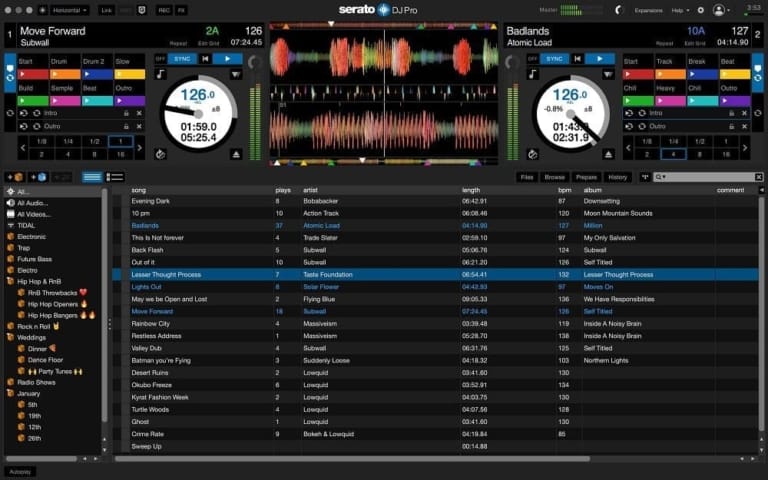Collapse the January crate folder
The height and width of the screenshot is (480, 768).
tap(10, 393)
